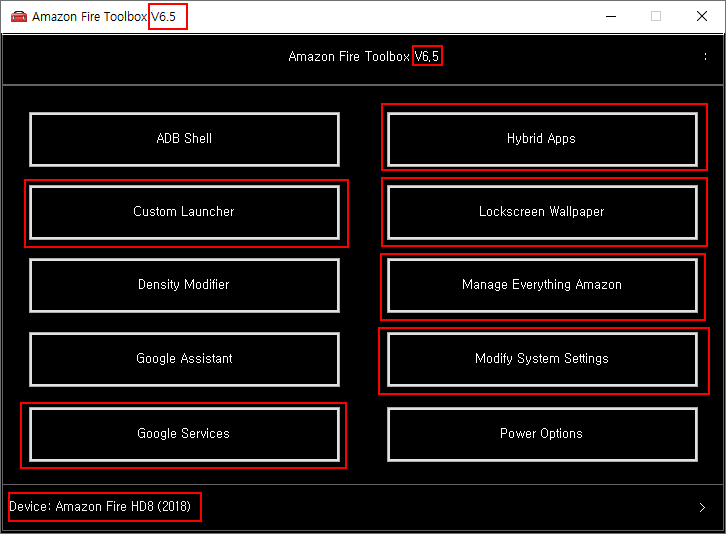
Task: Open the Custom Launcher tool
Action: coord(184,212)
